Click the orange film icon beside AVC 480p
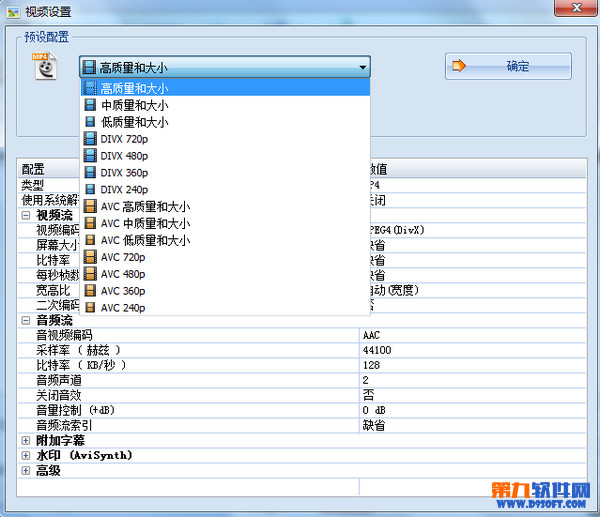Viewport: 600px width, 517px height. (90, 274)
